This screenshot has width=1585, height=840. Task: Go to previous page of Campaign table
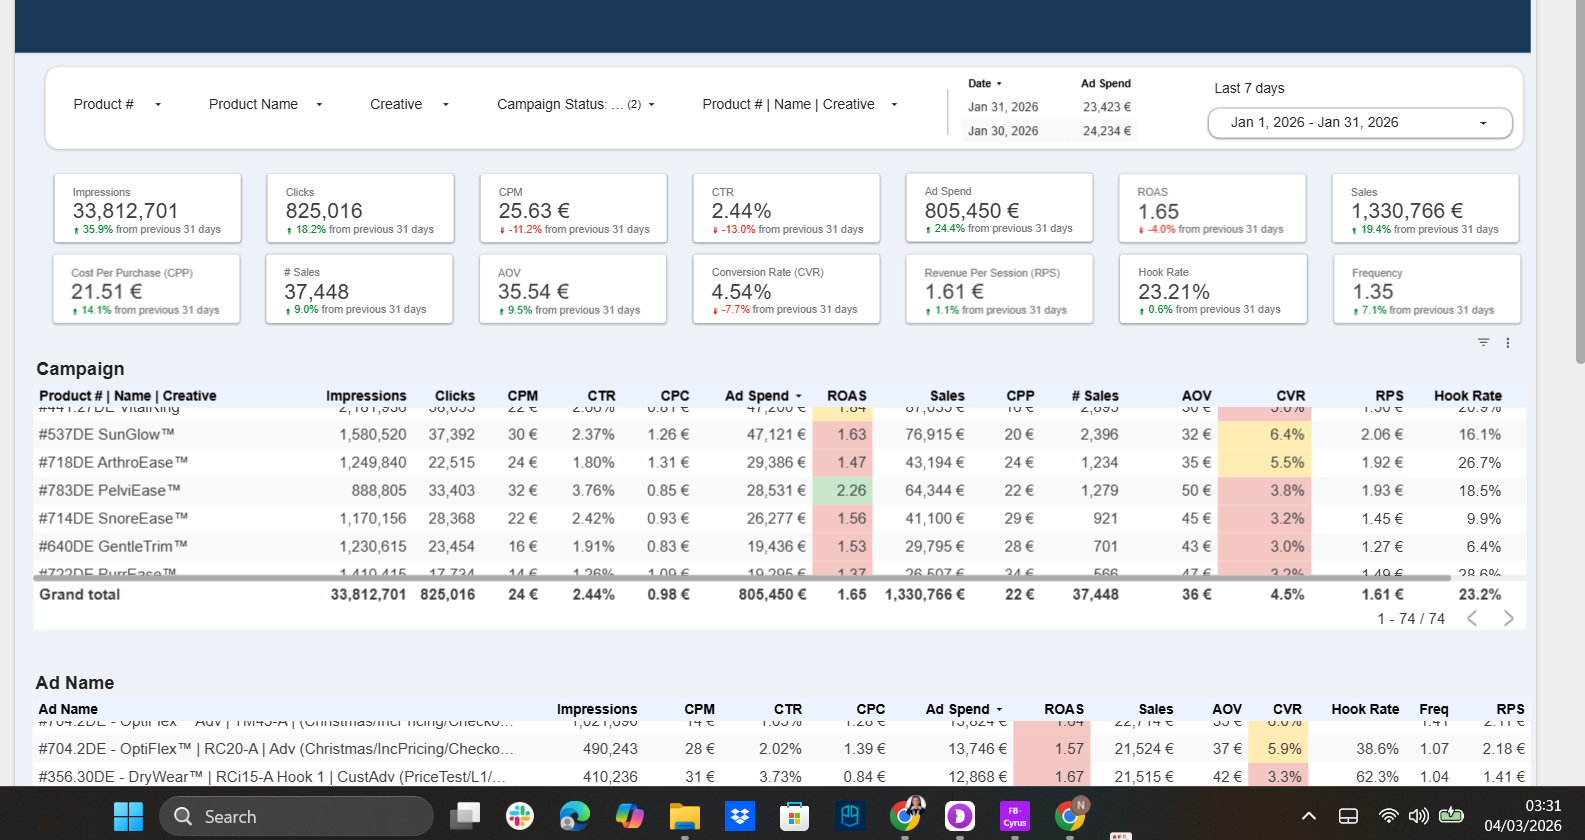tap(1472, 619)
